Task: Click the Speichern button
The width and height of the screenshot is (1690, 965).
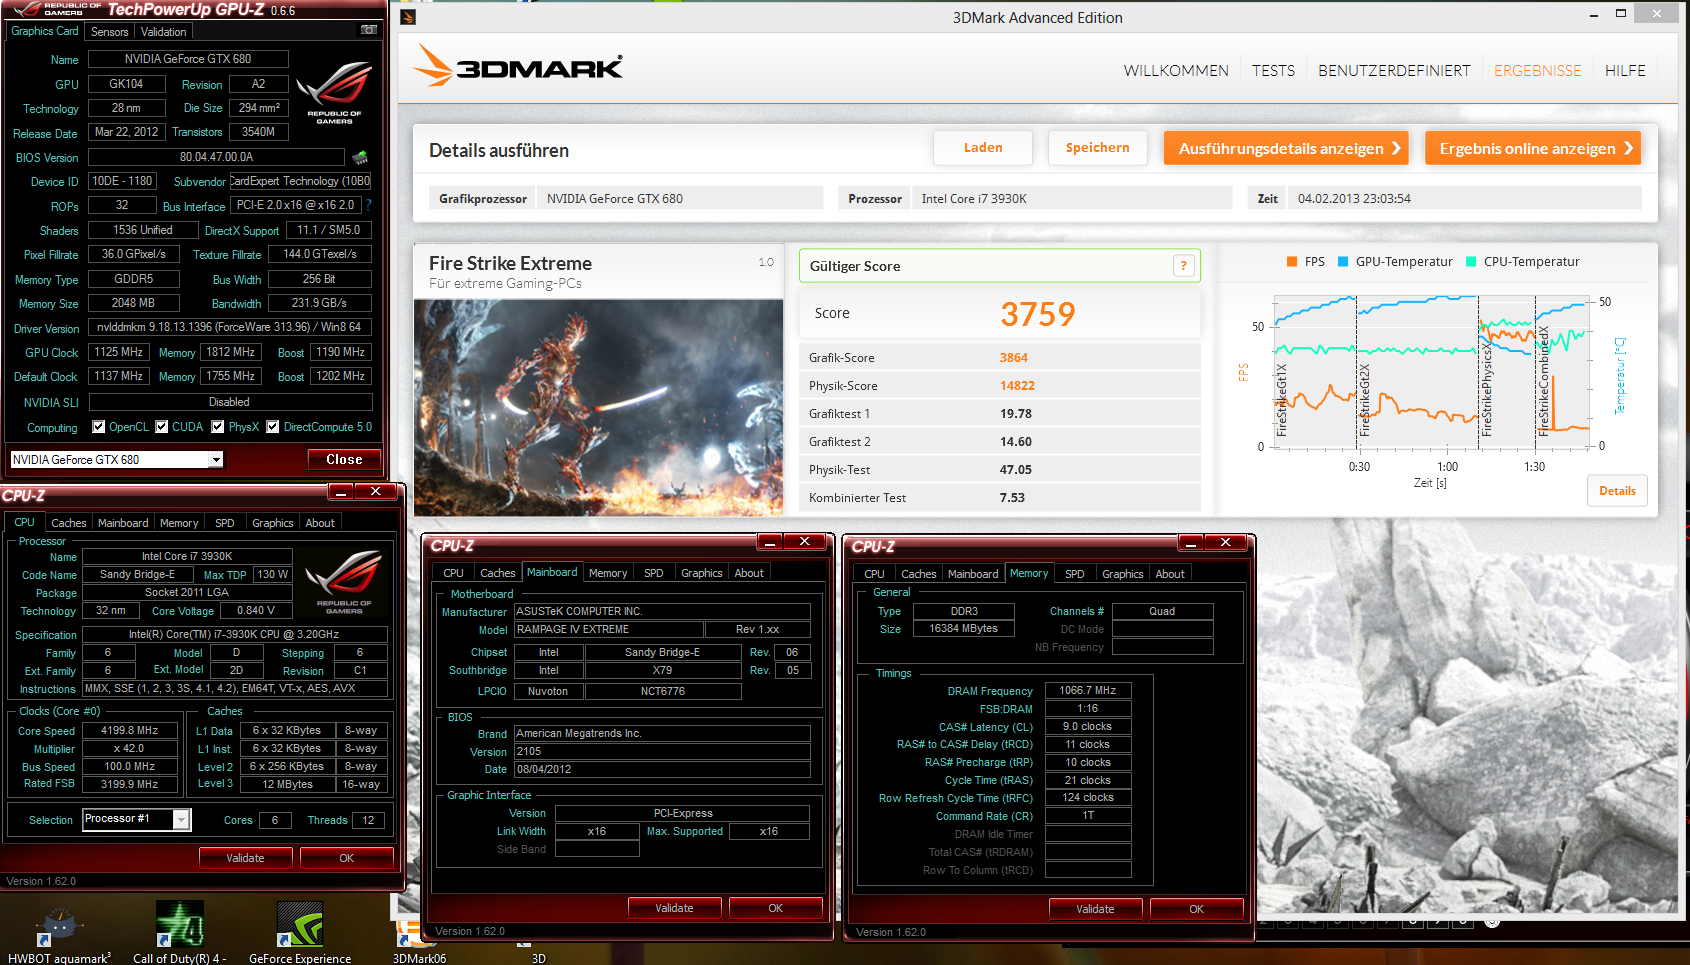Action: click(x=1097, y=147)
